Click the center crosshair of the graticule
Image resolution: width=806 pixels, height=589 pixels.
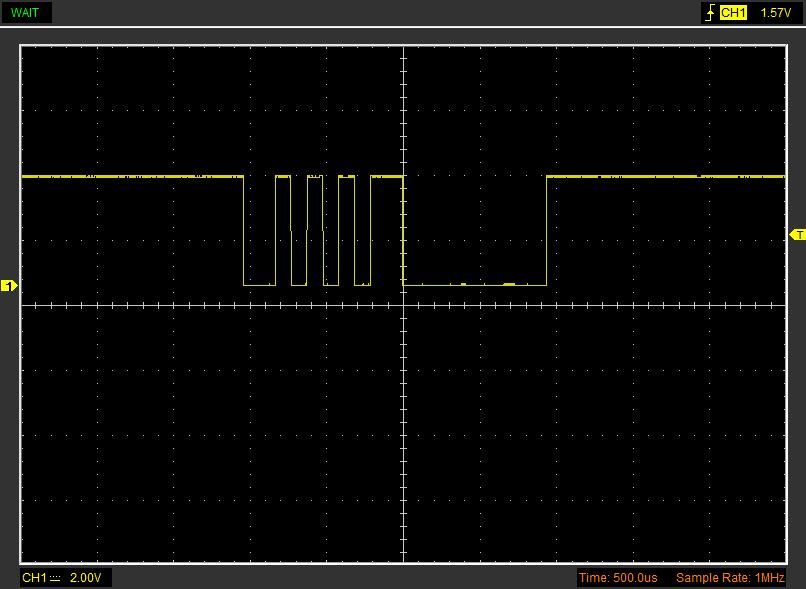point(403,305)
